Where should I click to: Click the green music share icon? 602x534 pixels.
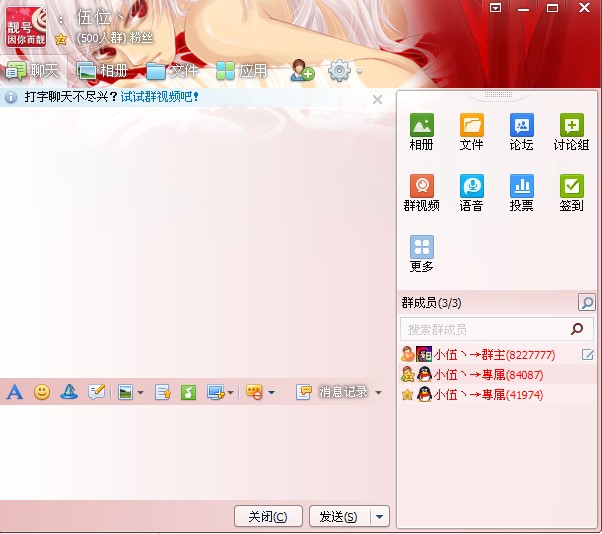point(188,392)
